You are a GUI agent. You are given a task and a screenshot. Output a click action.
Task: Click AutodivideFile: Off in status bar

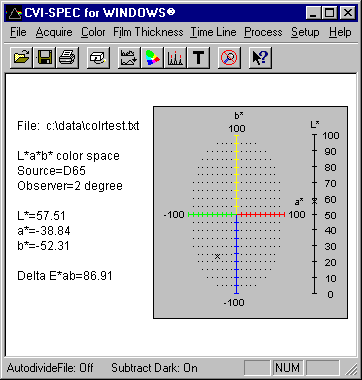tap(50, 368)
